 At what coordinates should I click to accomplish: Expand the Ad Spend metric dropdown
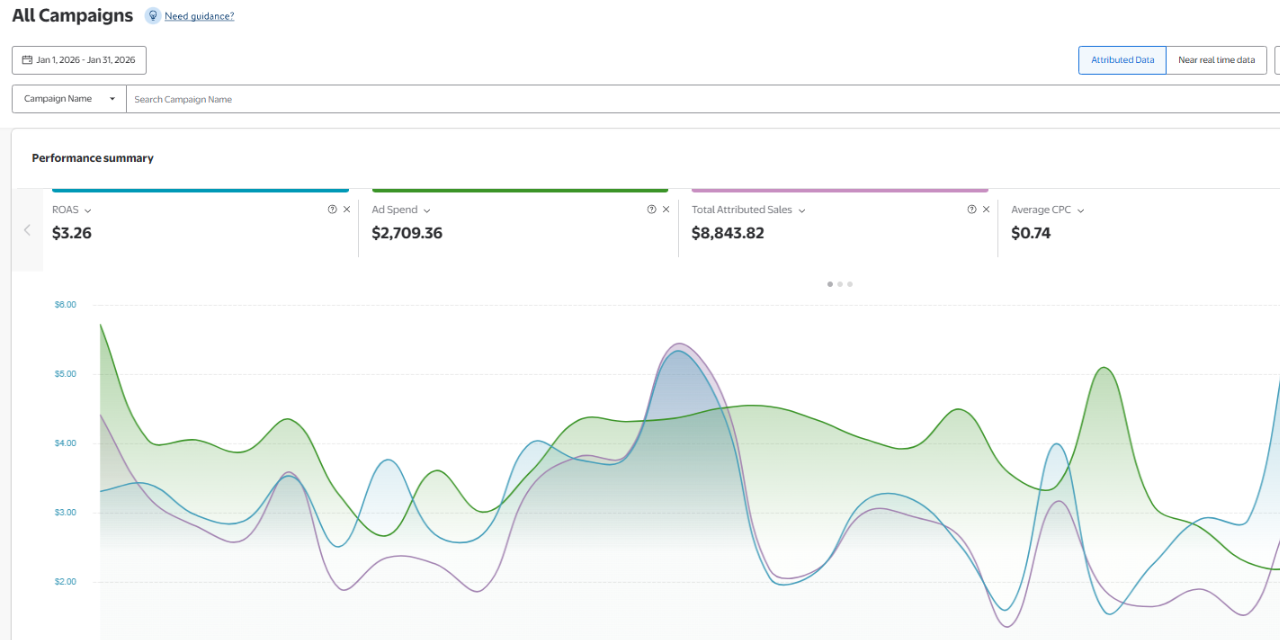(x=427, y=210)
